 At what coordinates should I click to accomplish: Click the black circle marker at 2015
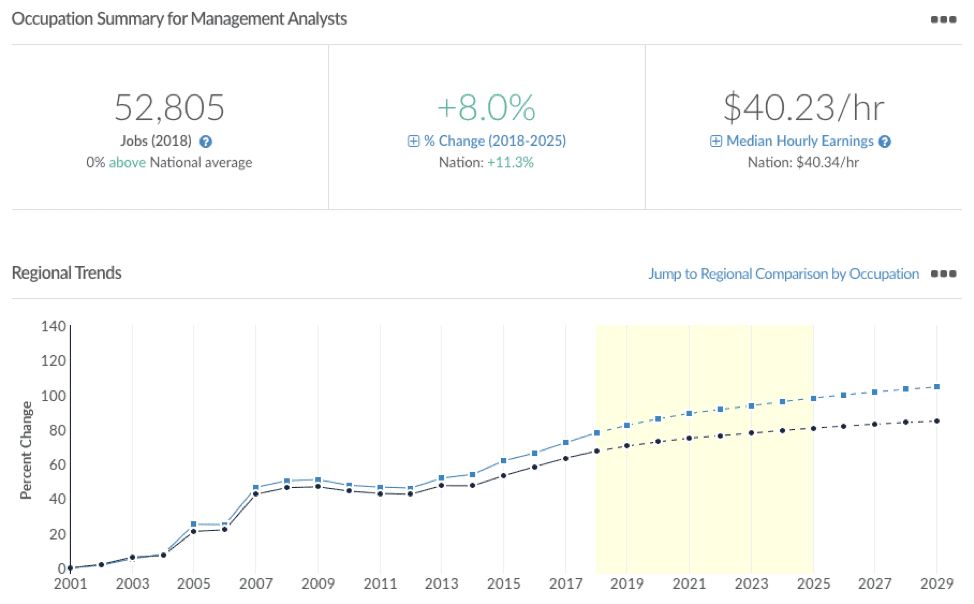point(504,475)
